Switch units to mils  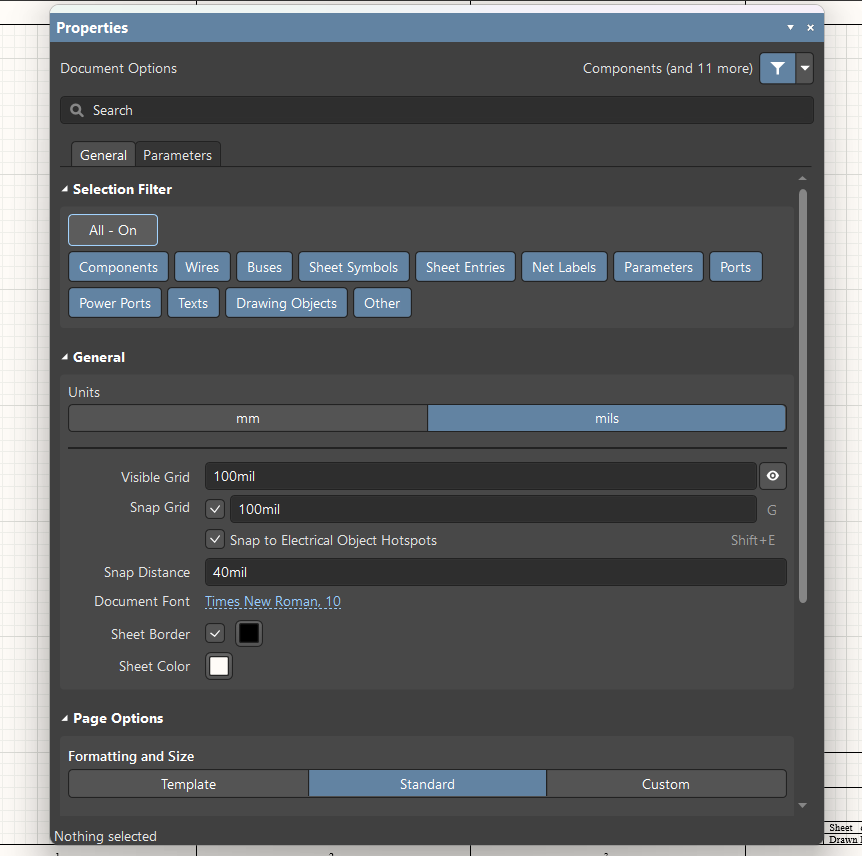click(x=607, y=418)
